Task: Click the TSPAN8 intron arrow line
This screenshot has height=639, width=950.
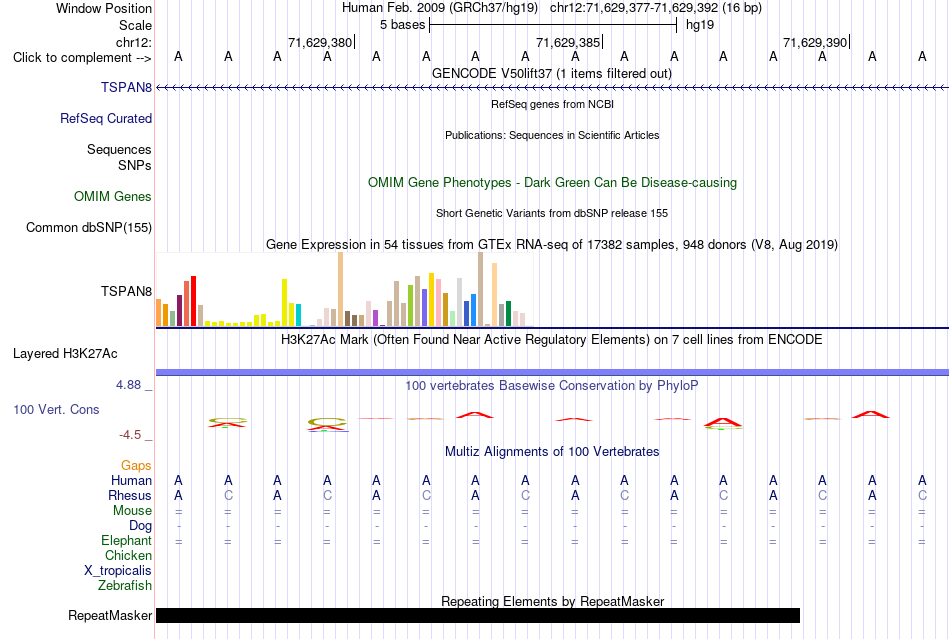Action: point(552,88)
